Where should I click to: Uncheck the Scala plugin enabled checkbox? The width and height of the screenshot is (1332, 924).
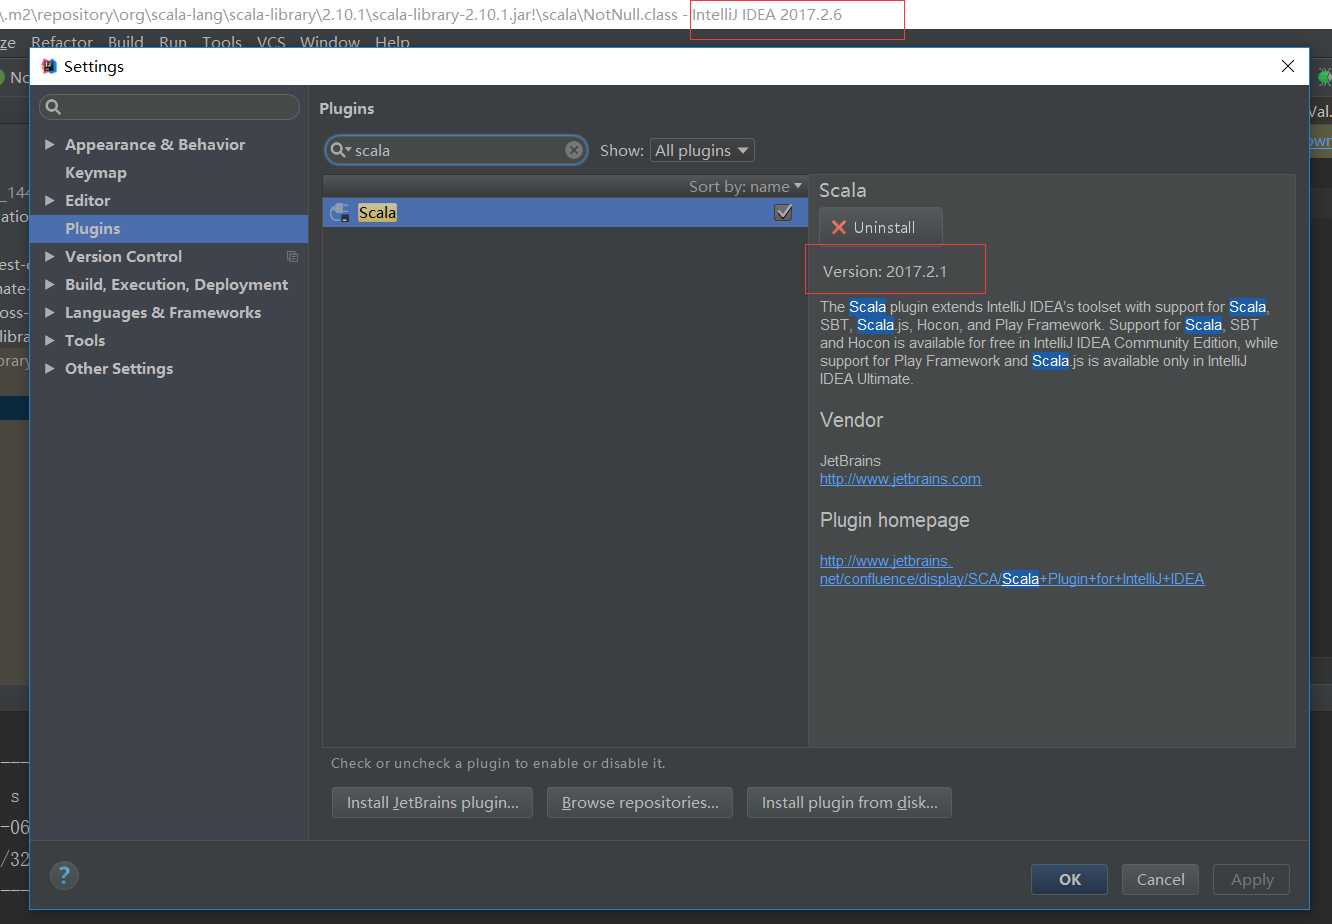[783, 212]
